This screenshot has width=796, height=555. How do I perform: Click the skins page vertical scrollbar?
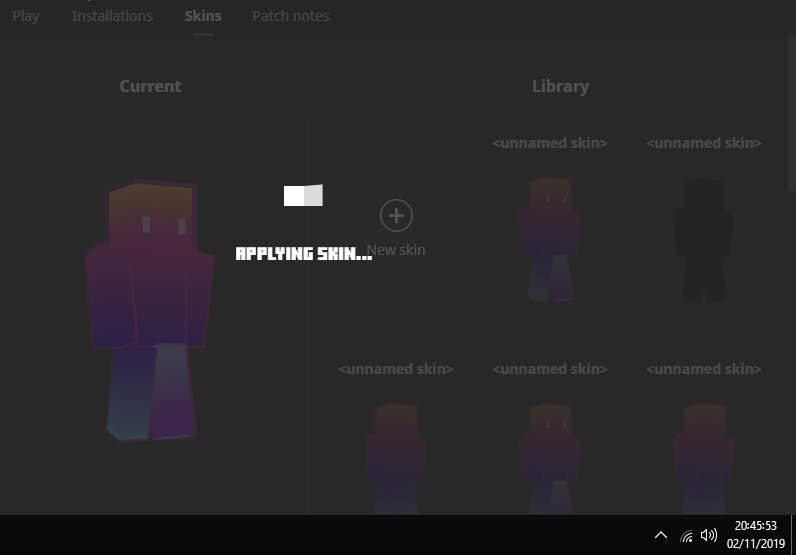791,114
